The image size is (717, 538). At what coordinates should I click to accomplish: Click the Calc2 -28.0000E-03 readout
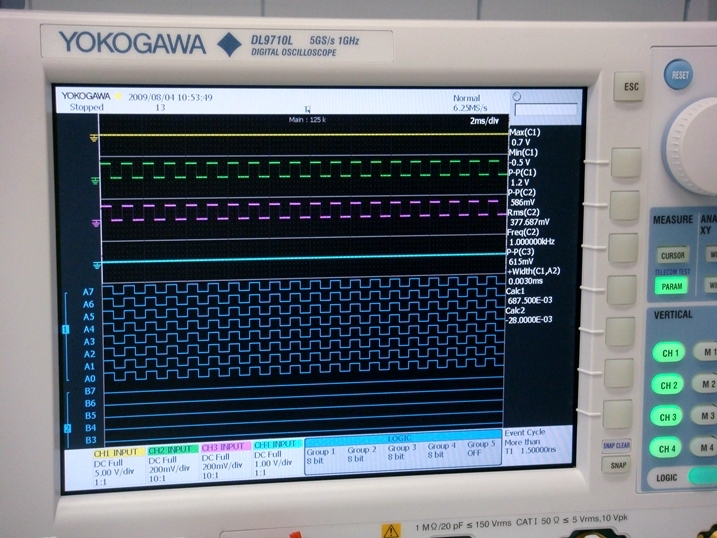pyautogui.click(x=529, y=315)
